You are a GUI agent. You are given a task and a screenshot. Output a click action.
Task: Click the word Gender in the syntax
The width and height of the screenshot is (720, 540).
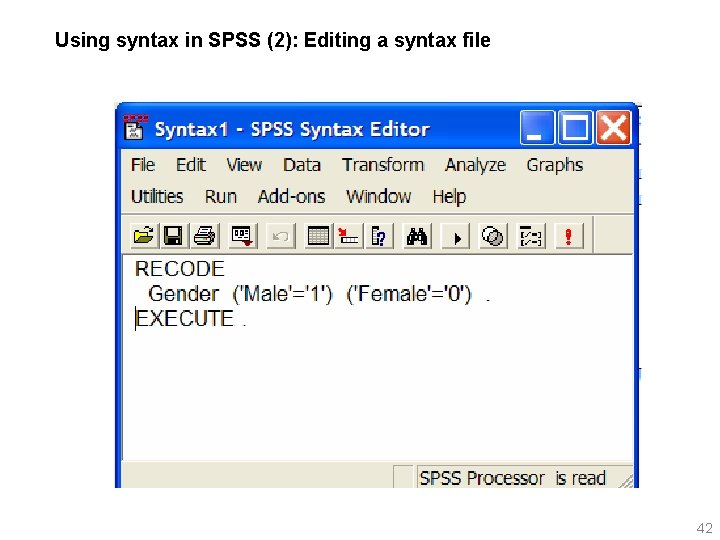point(184,294)
